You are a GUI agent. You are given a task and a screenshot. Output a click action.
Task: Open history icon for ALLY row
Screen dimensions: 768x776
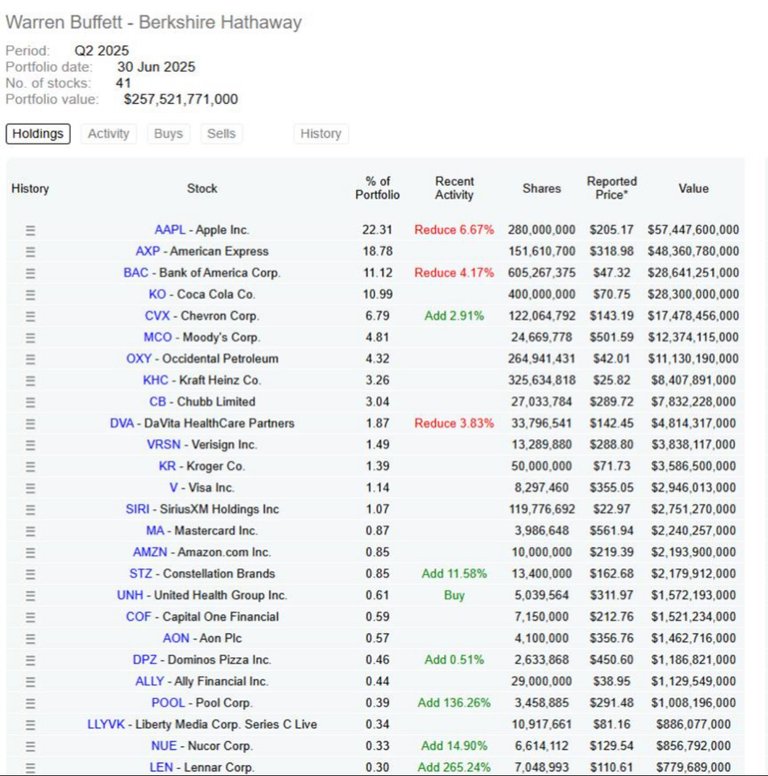(x=30, y=681)
